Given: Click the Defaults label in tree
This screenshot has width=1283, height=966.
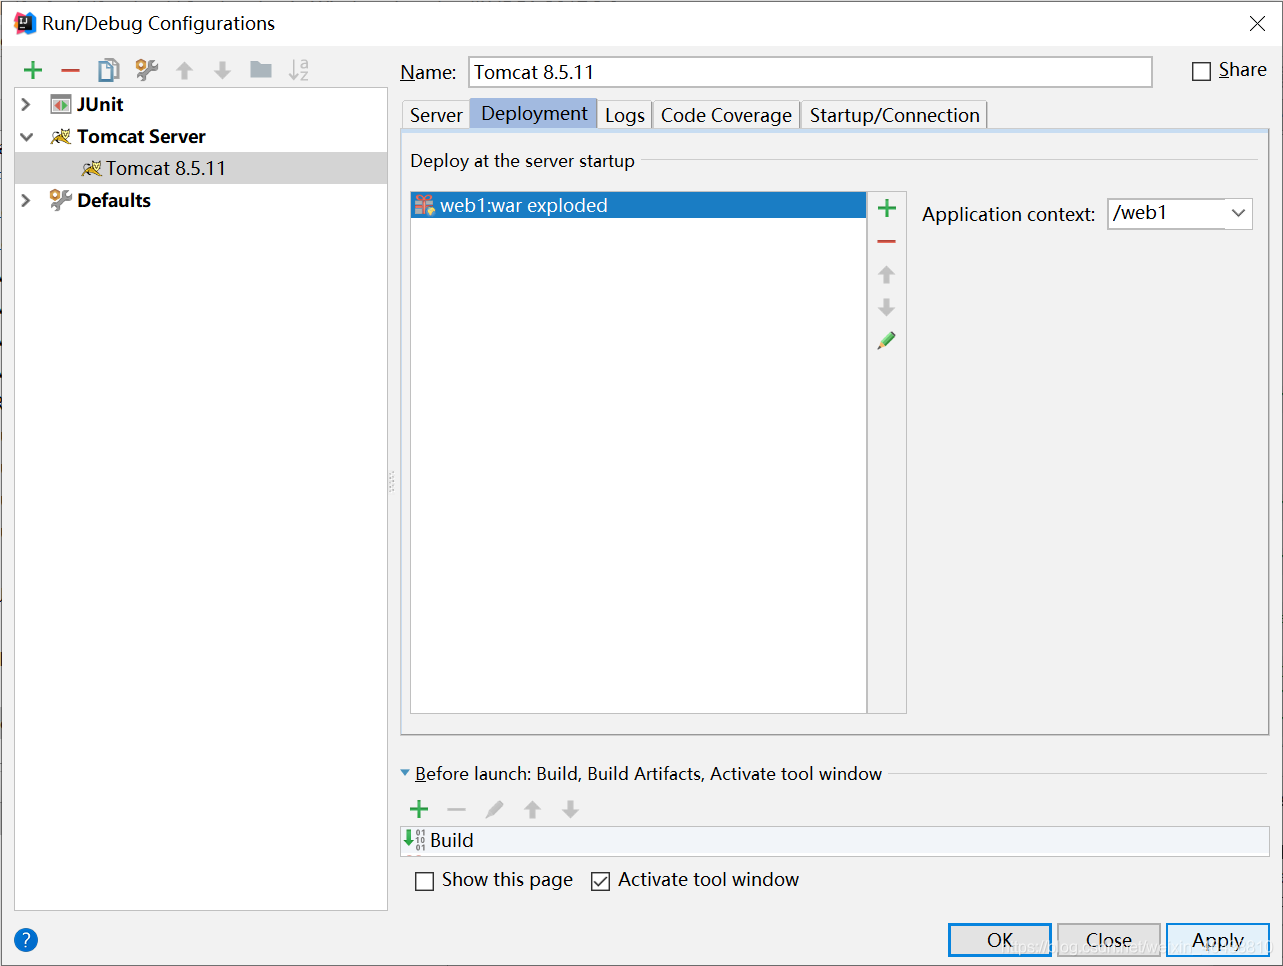Looking at the screenshot, I should pos(114,200).
